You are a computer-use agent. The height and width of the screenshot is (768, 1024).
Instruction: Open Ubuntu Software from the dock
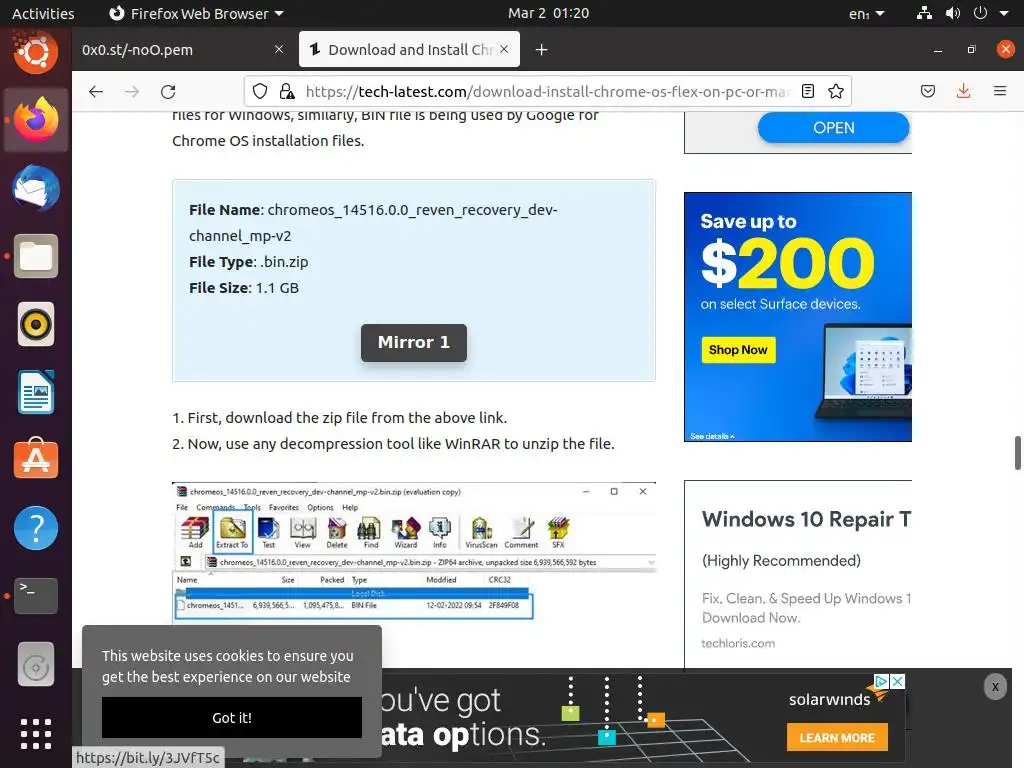(36, 460)
